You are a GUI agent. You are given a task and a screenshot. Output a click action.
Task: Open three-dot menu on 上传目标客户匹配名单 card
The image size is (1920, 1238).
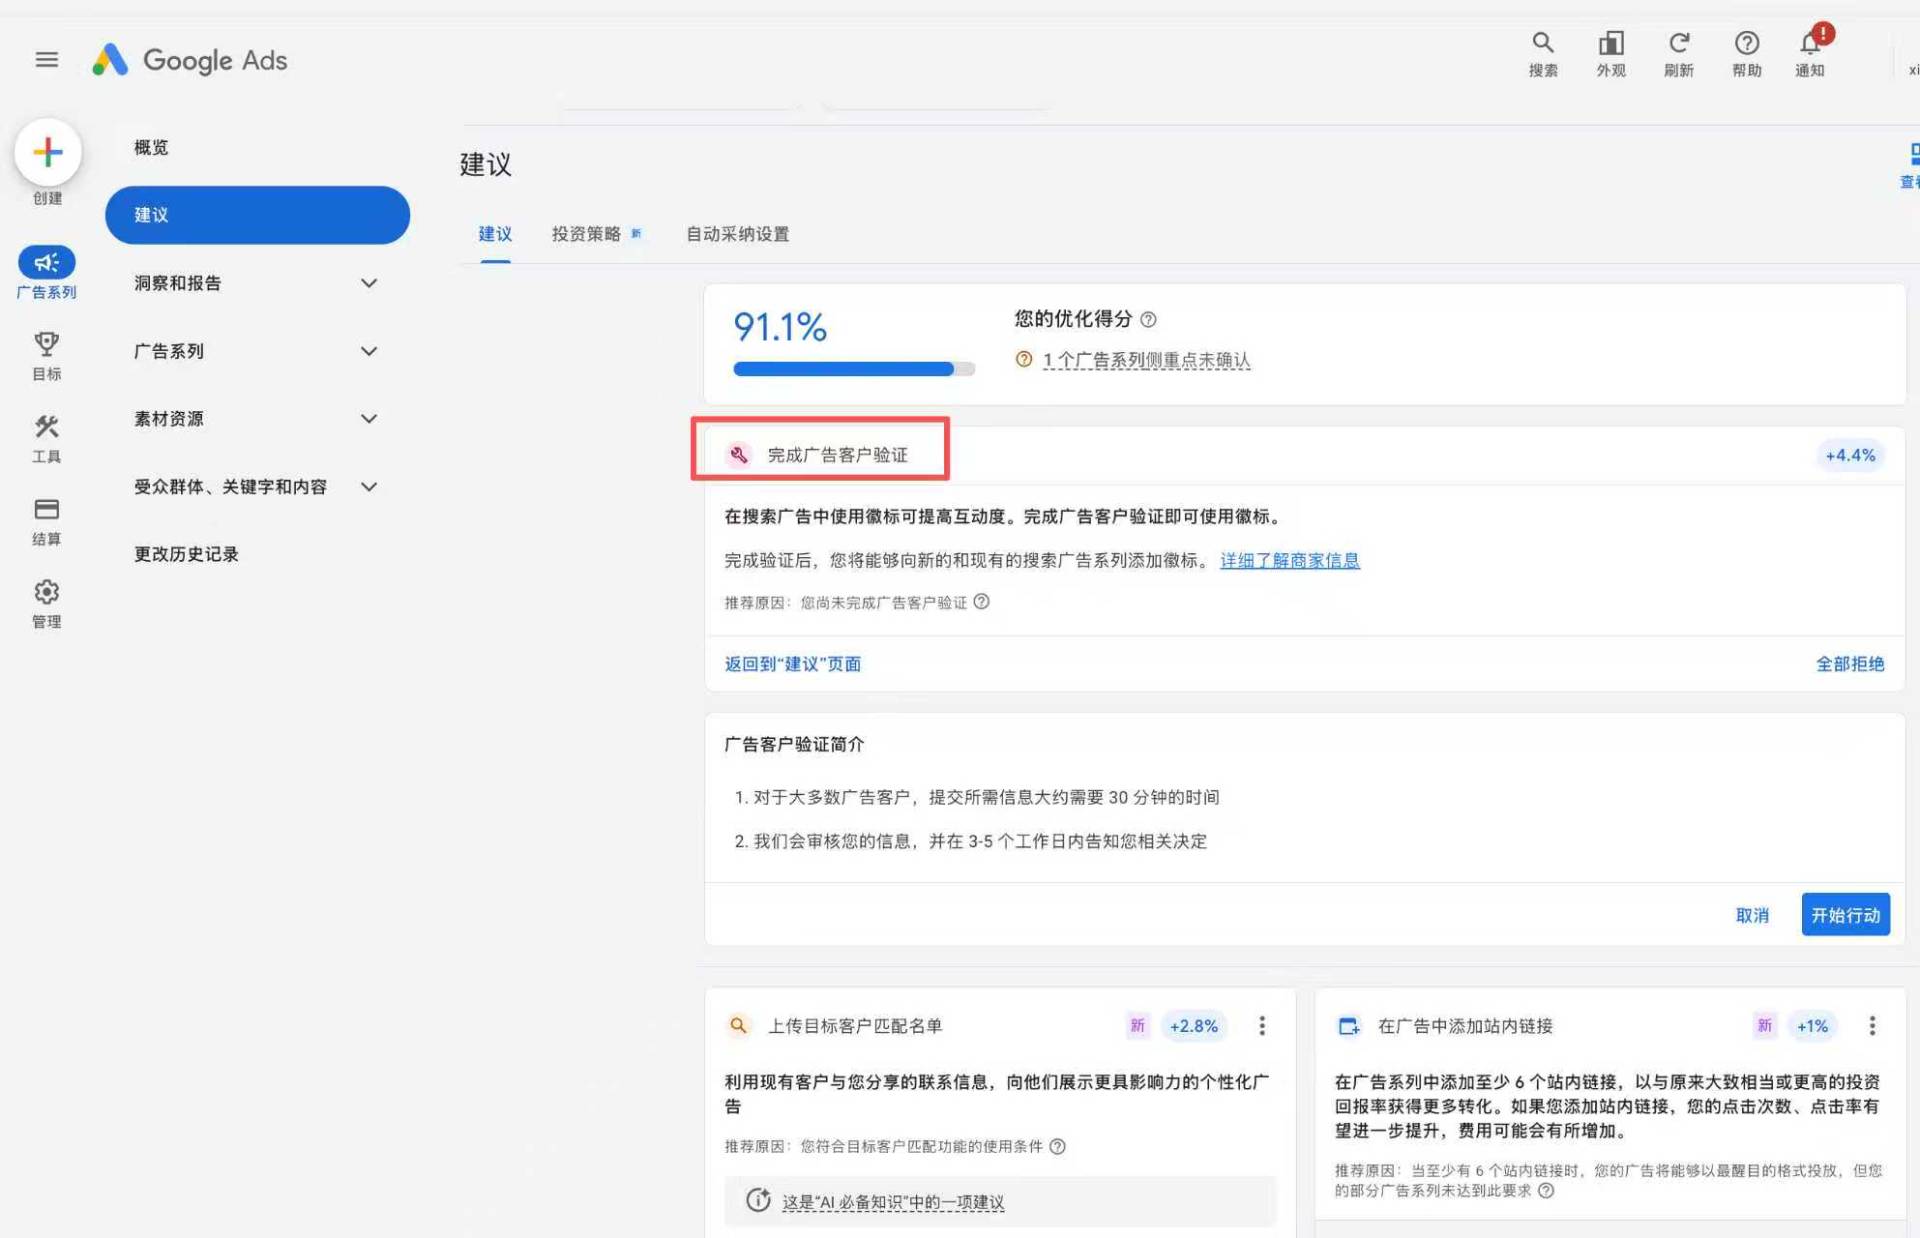(1262, 1026)
